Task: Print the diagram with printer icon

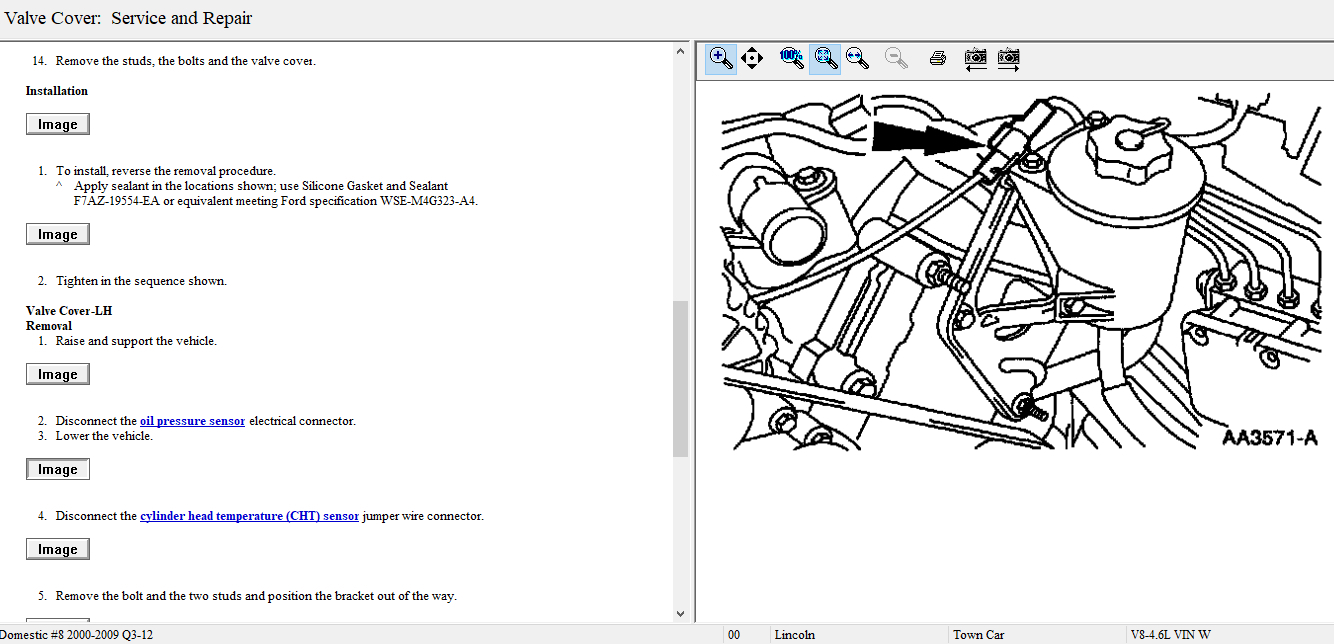Action: (937, 58)
